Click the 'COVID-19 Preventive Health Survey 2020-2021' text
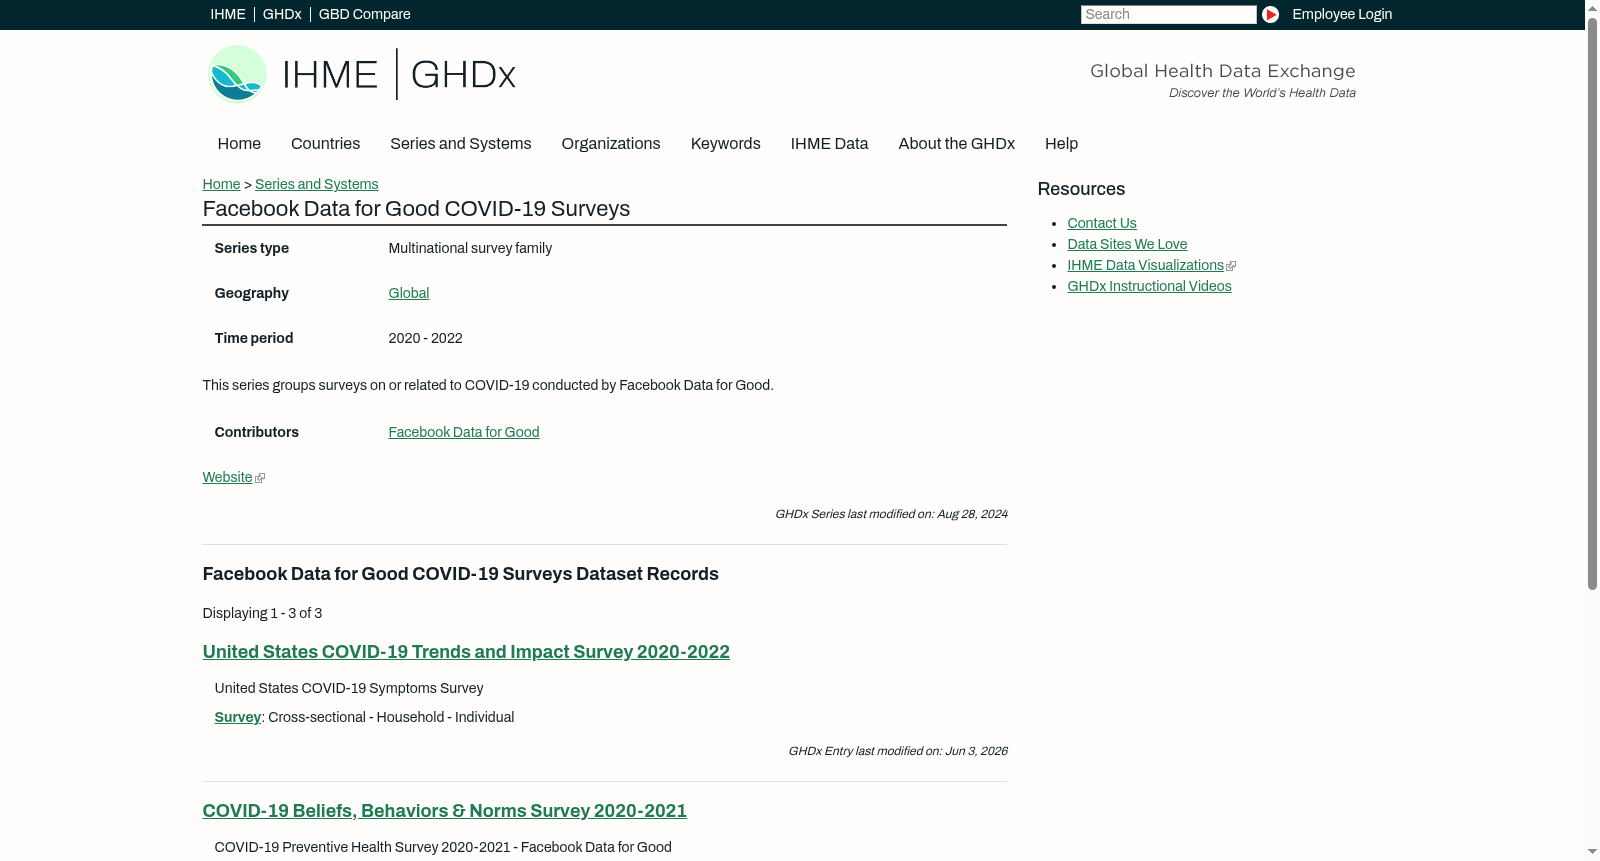 point(443,847)
